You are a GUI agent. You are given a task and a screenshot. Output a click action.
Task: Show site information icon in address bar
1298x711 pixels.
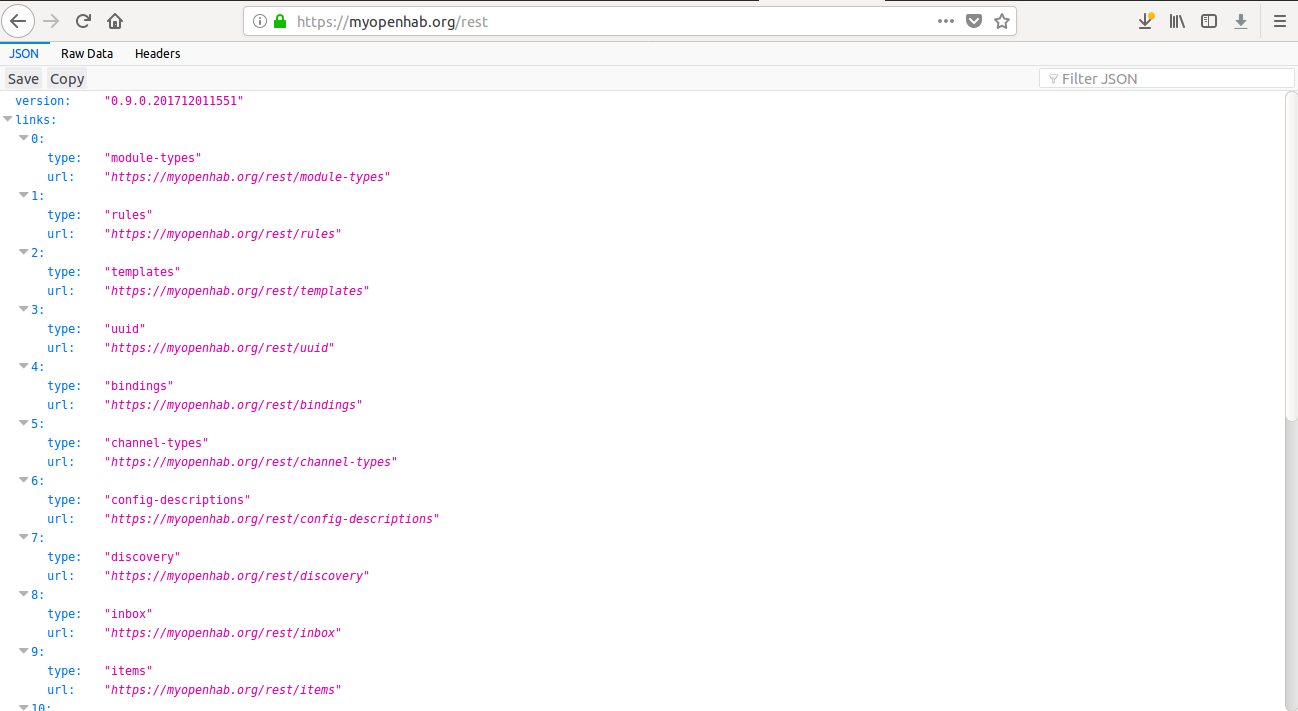pos(260,21)
